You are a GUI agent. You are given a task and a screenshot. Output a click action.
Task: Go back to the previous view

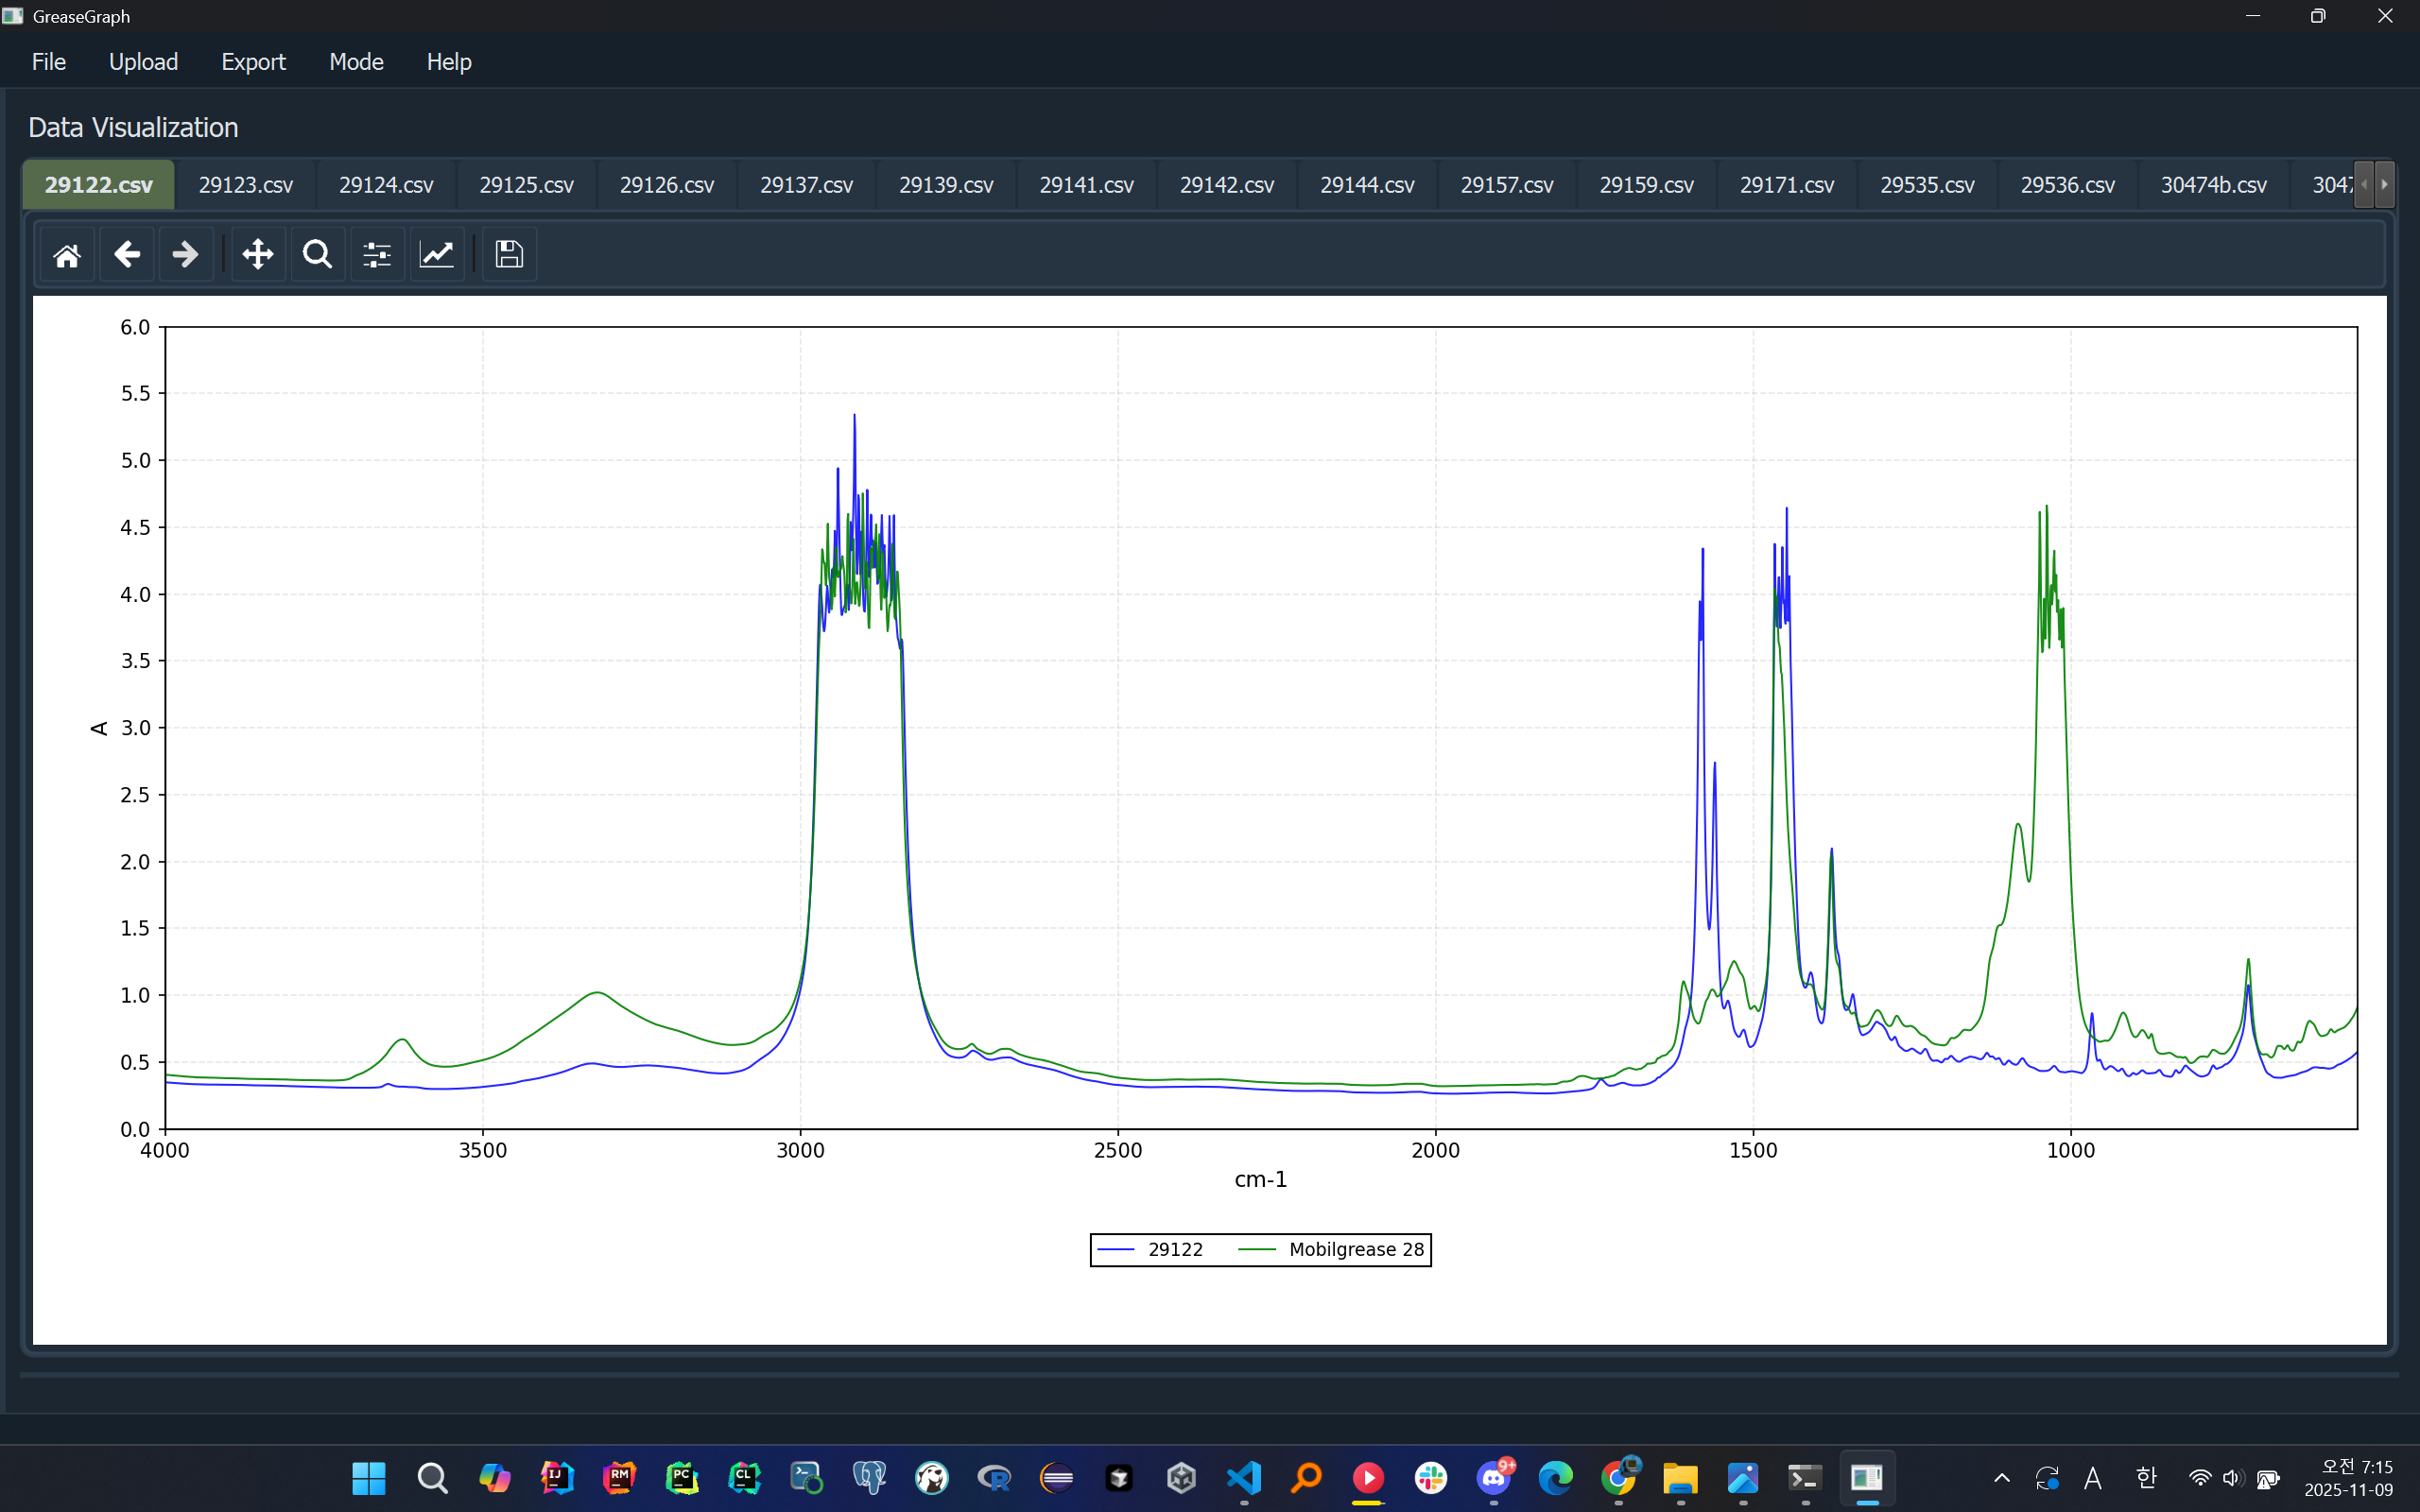pyautogui.click(x=127, y=255)
